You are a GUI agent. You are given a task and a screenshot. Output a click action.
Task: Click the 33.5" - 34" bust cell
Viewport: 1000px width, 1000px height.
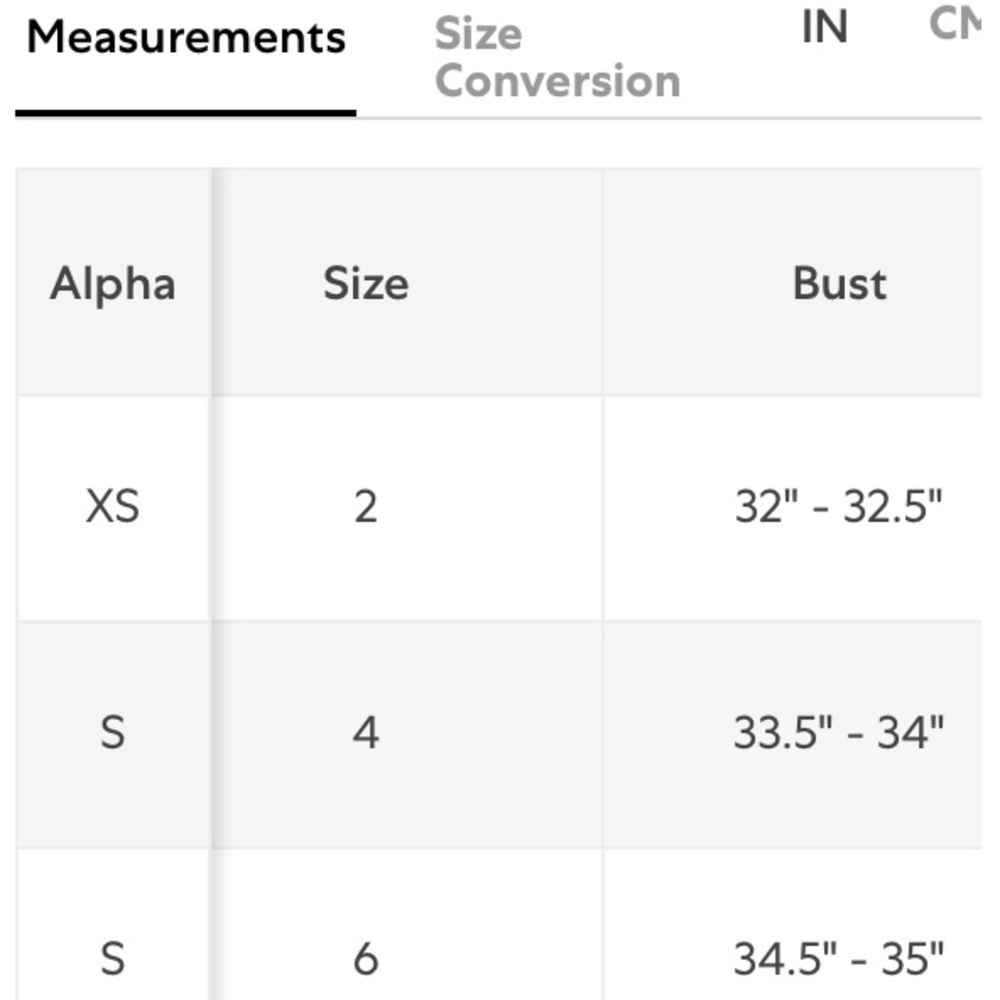(x=839, y=733)
